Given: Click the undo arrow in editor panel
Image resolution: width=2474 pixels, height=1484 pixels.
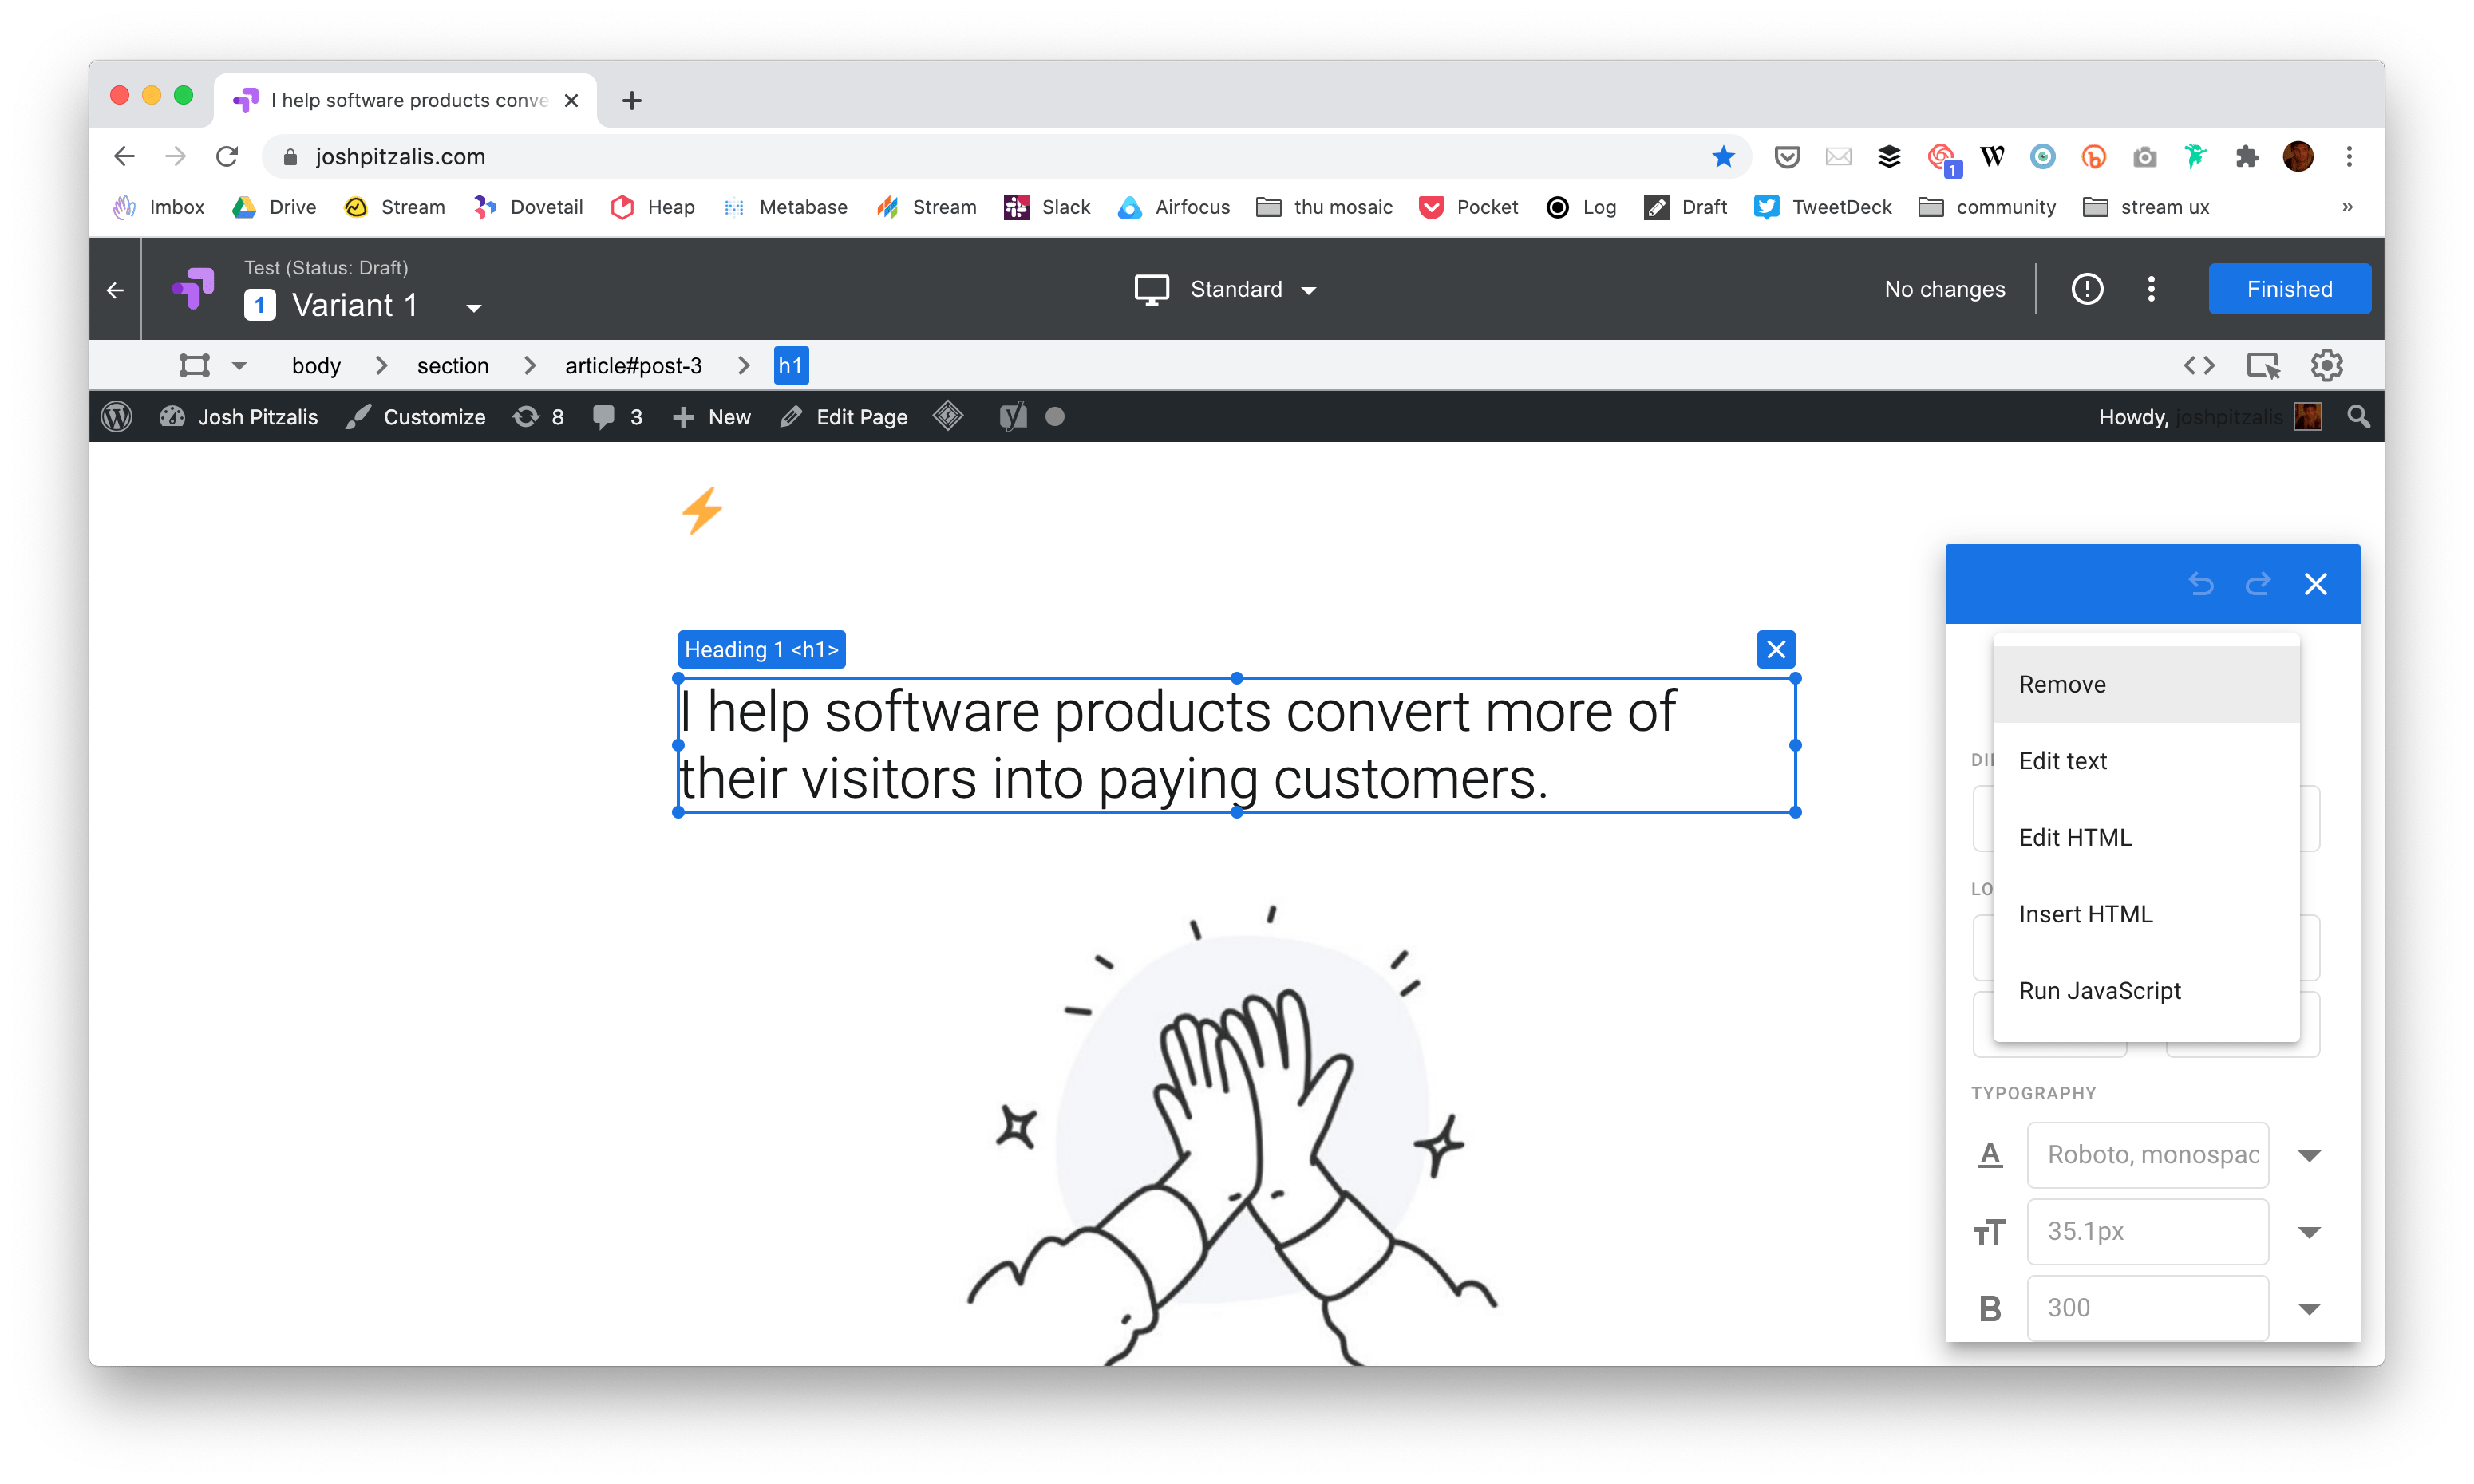Looking at the screenshot, I should click(x=2200, y=584).
